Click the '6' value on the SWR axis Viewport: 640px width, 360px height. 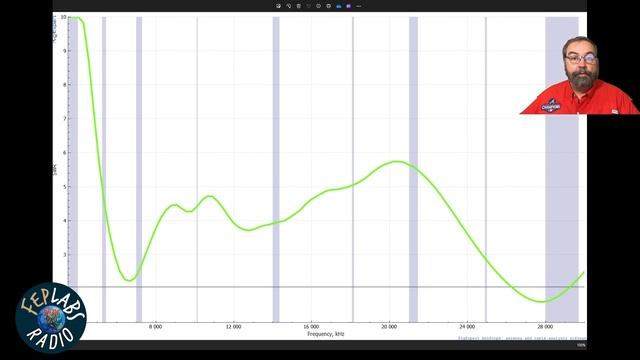[64, 153]
